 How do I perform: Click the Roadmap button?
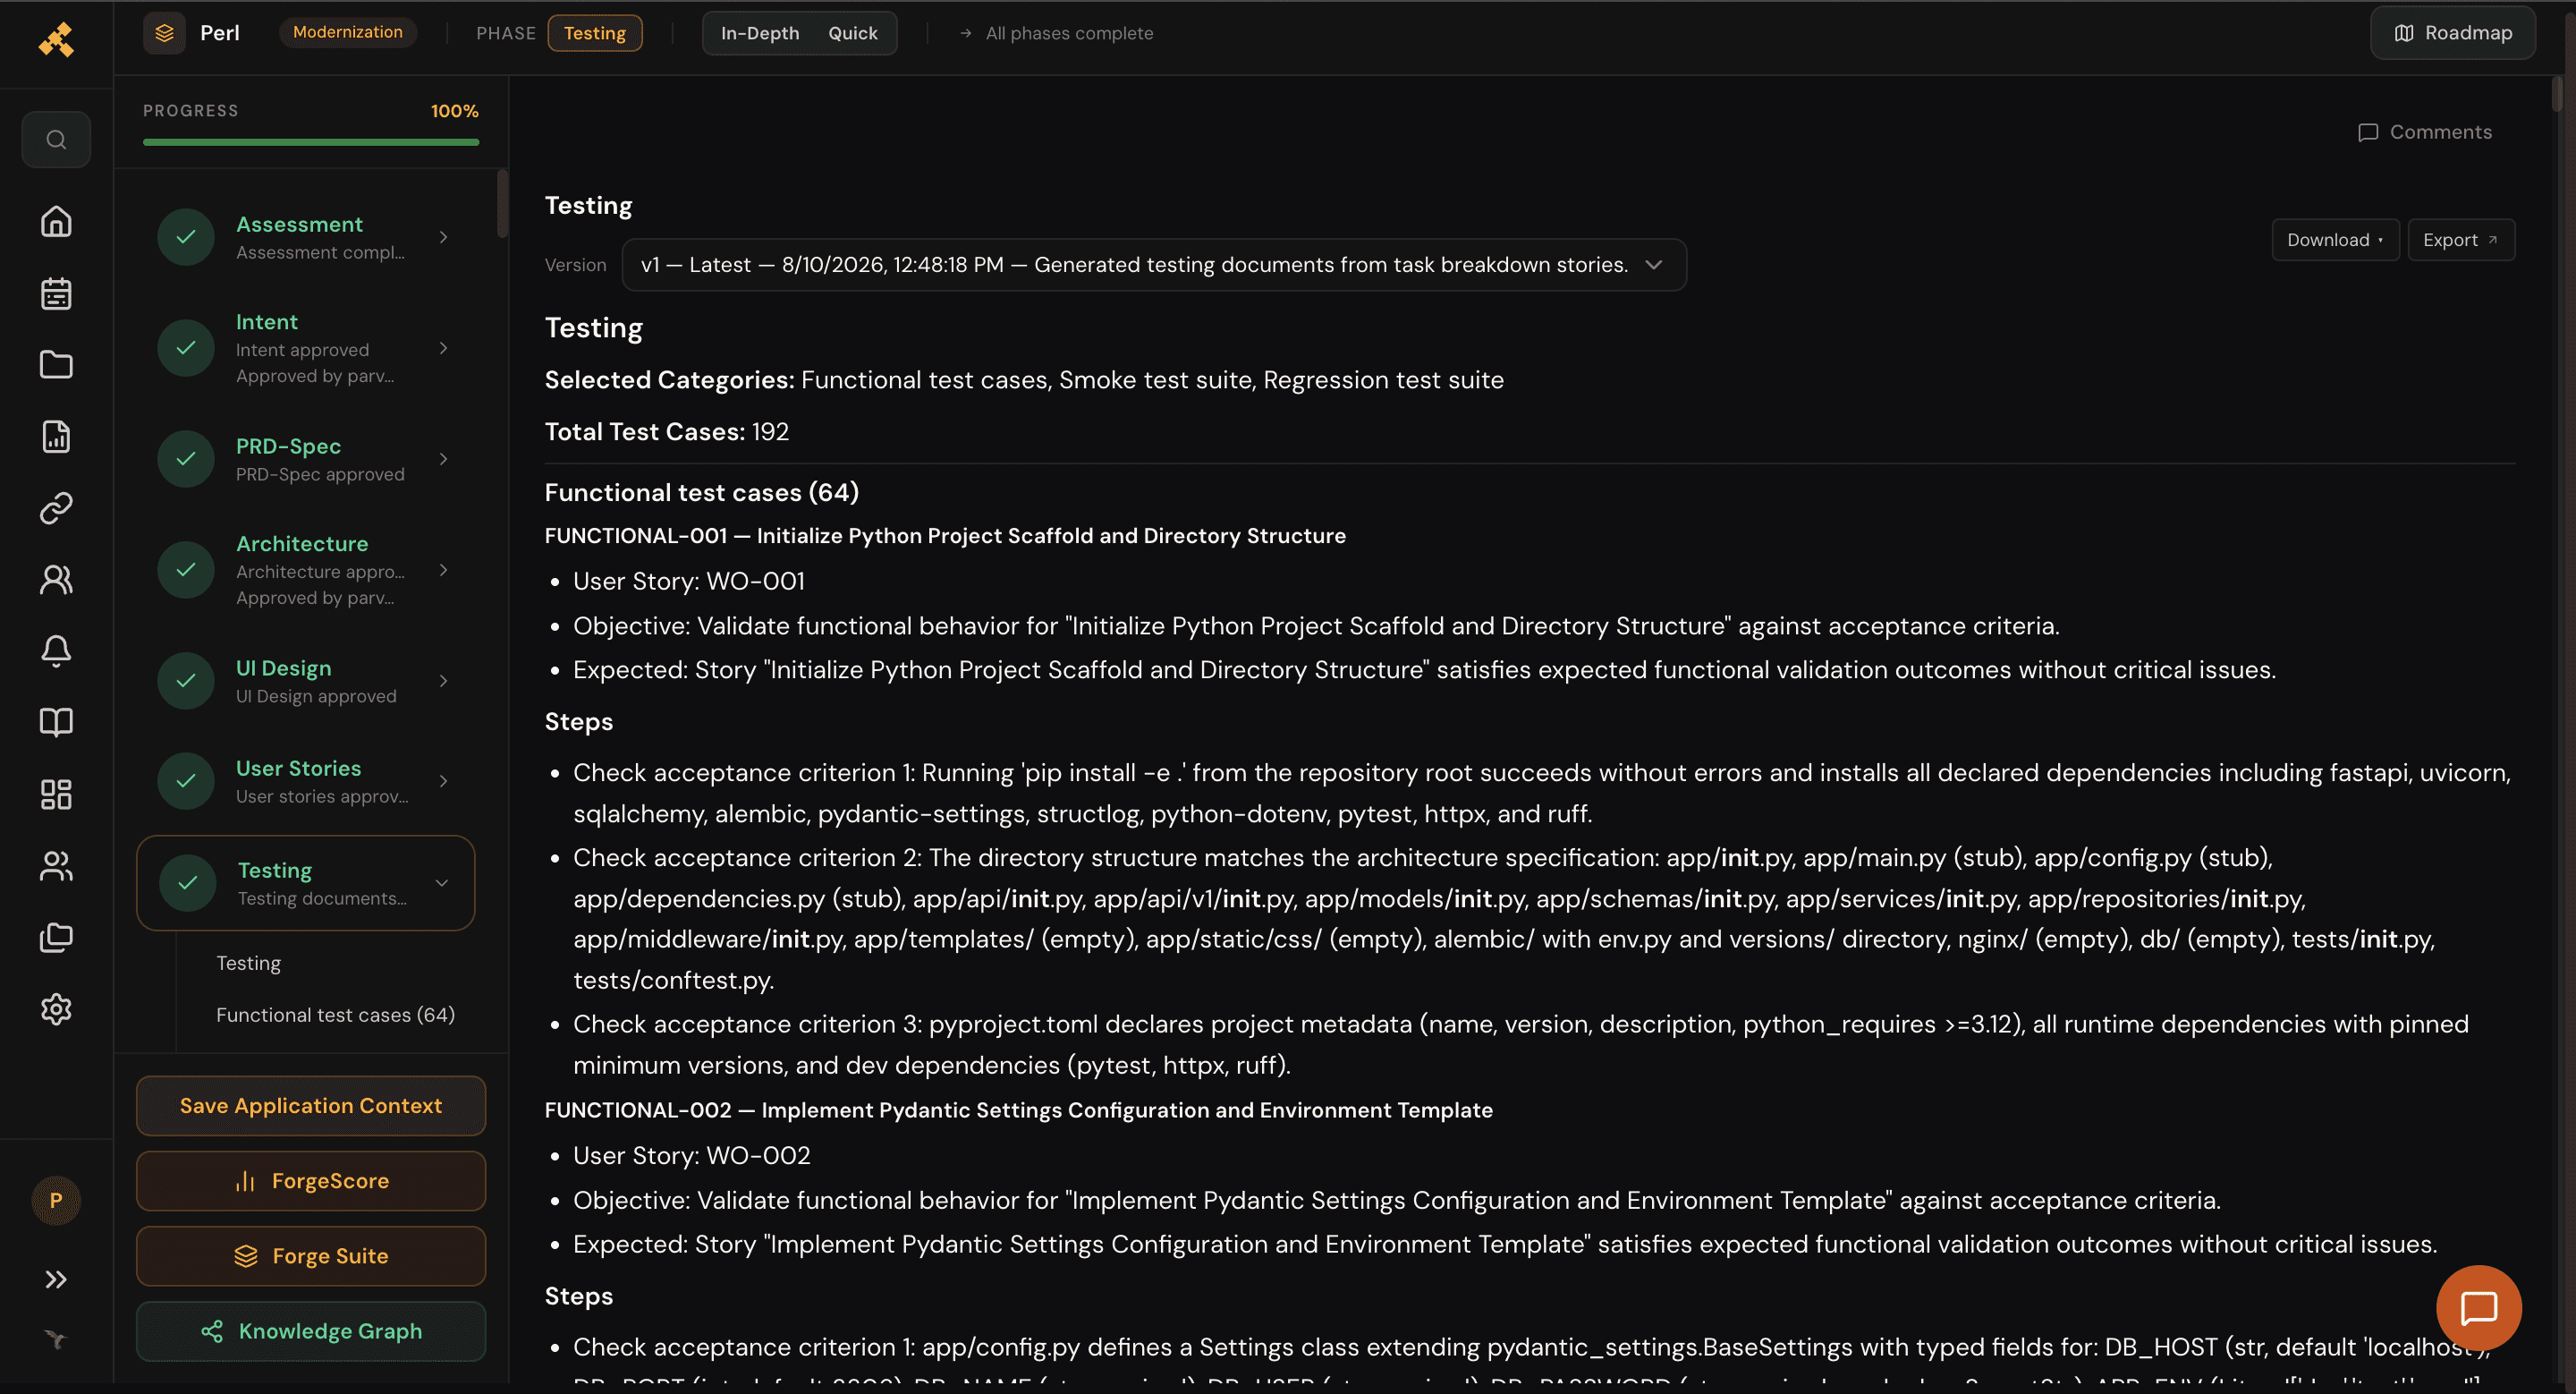pyautogui.click(x=2452, y=33)
